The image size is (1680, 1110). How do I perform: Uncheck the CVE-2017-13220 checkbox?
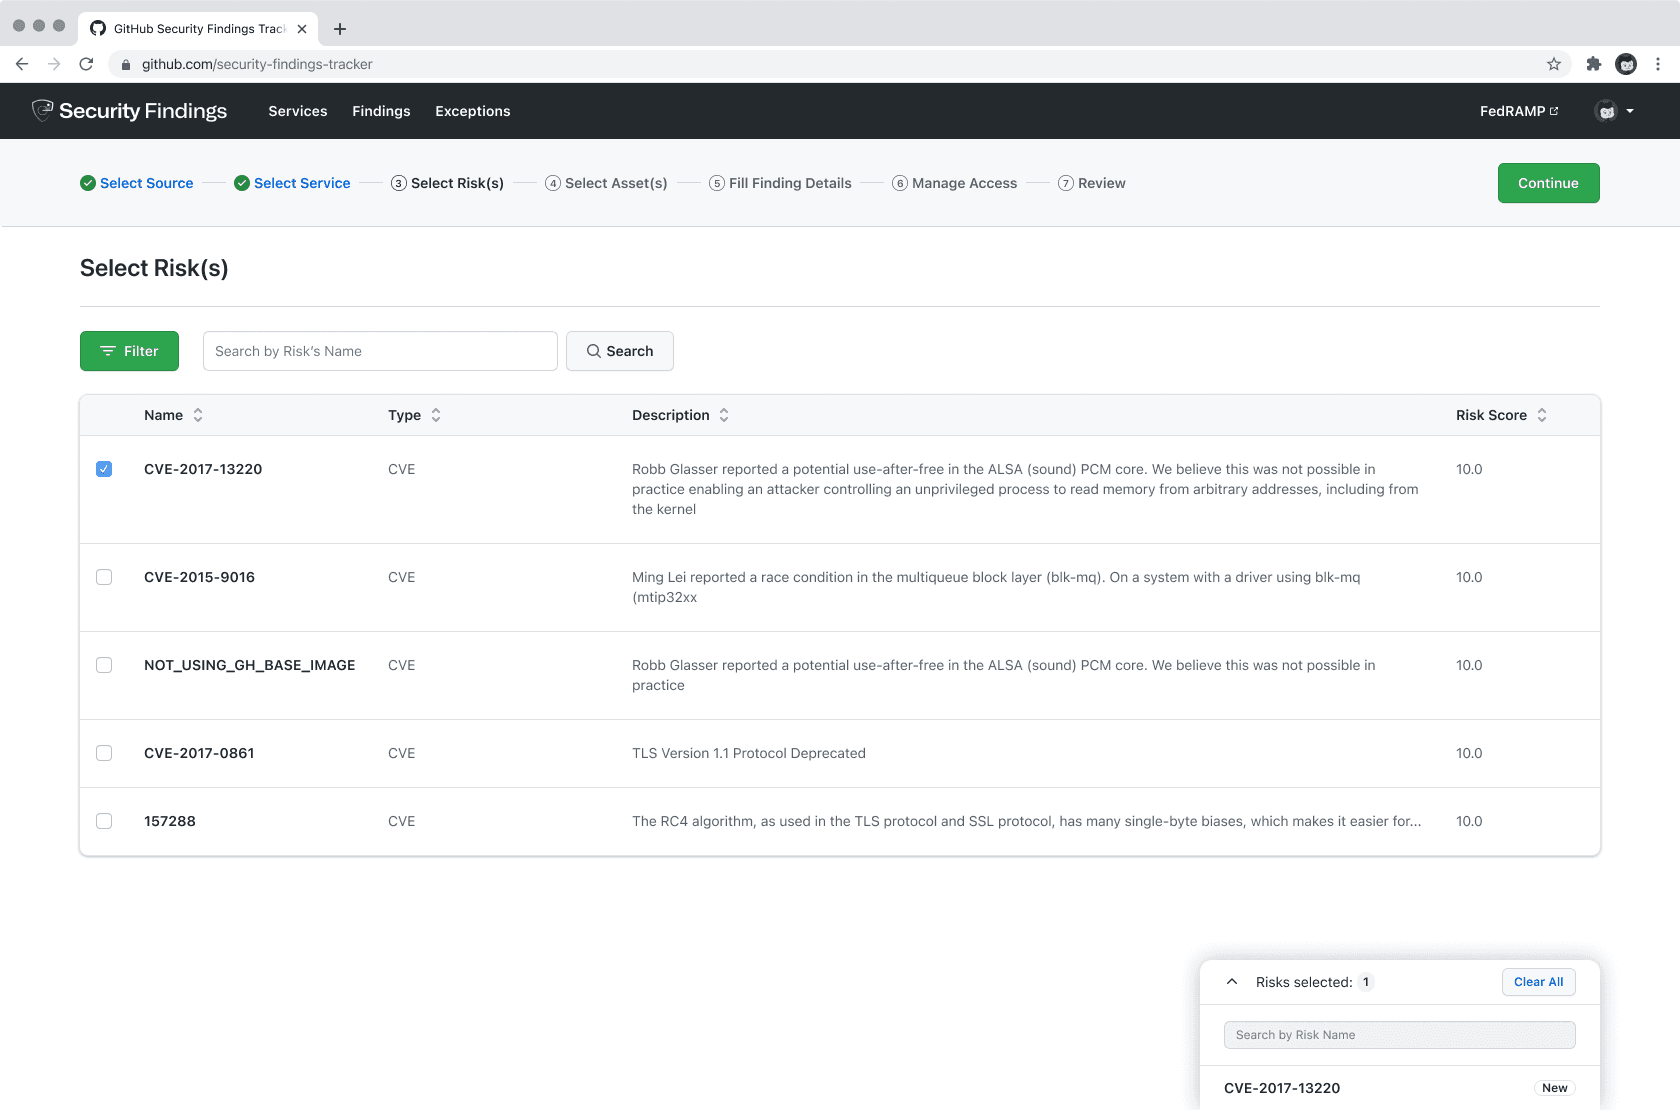[x=104, y=469]
